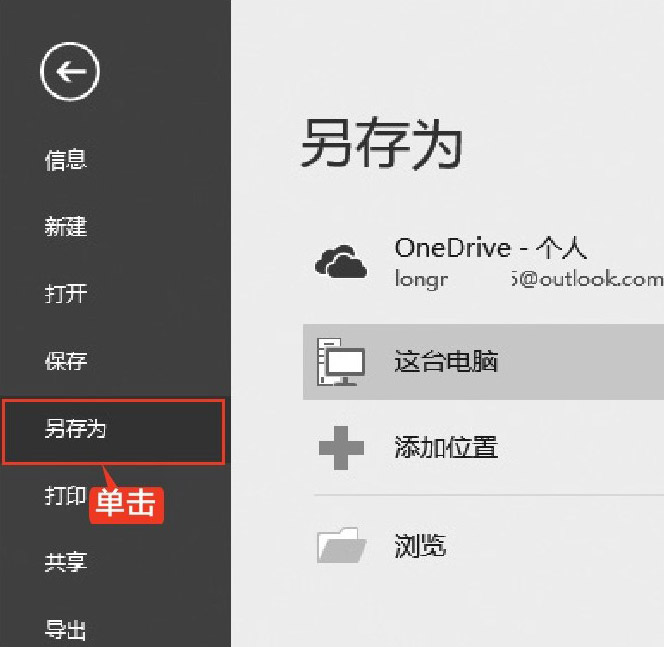
Task: Open the 信息 menu item
Action: [66, 160]
